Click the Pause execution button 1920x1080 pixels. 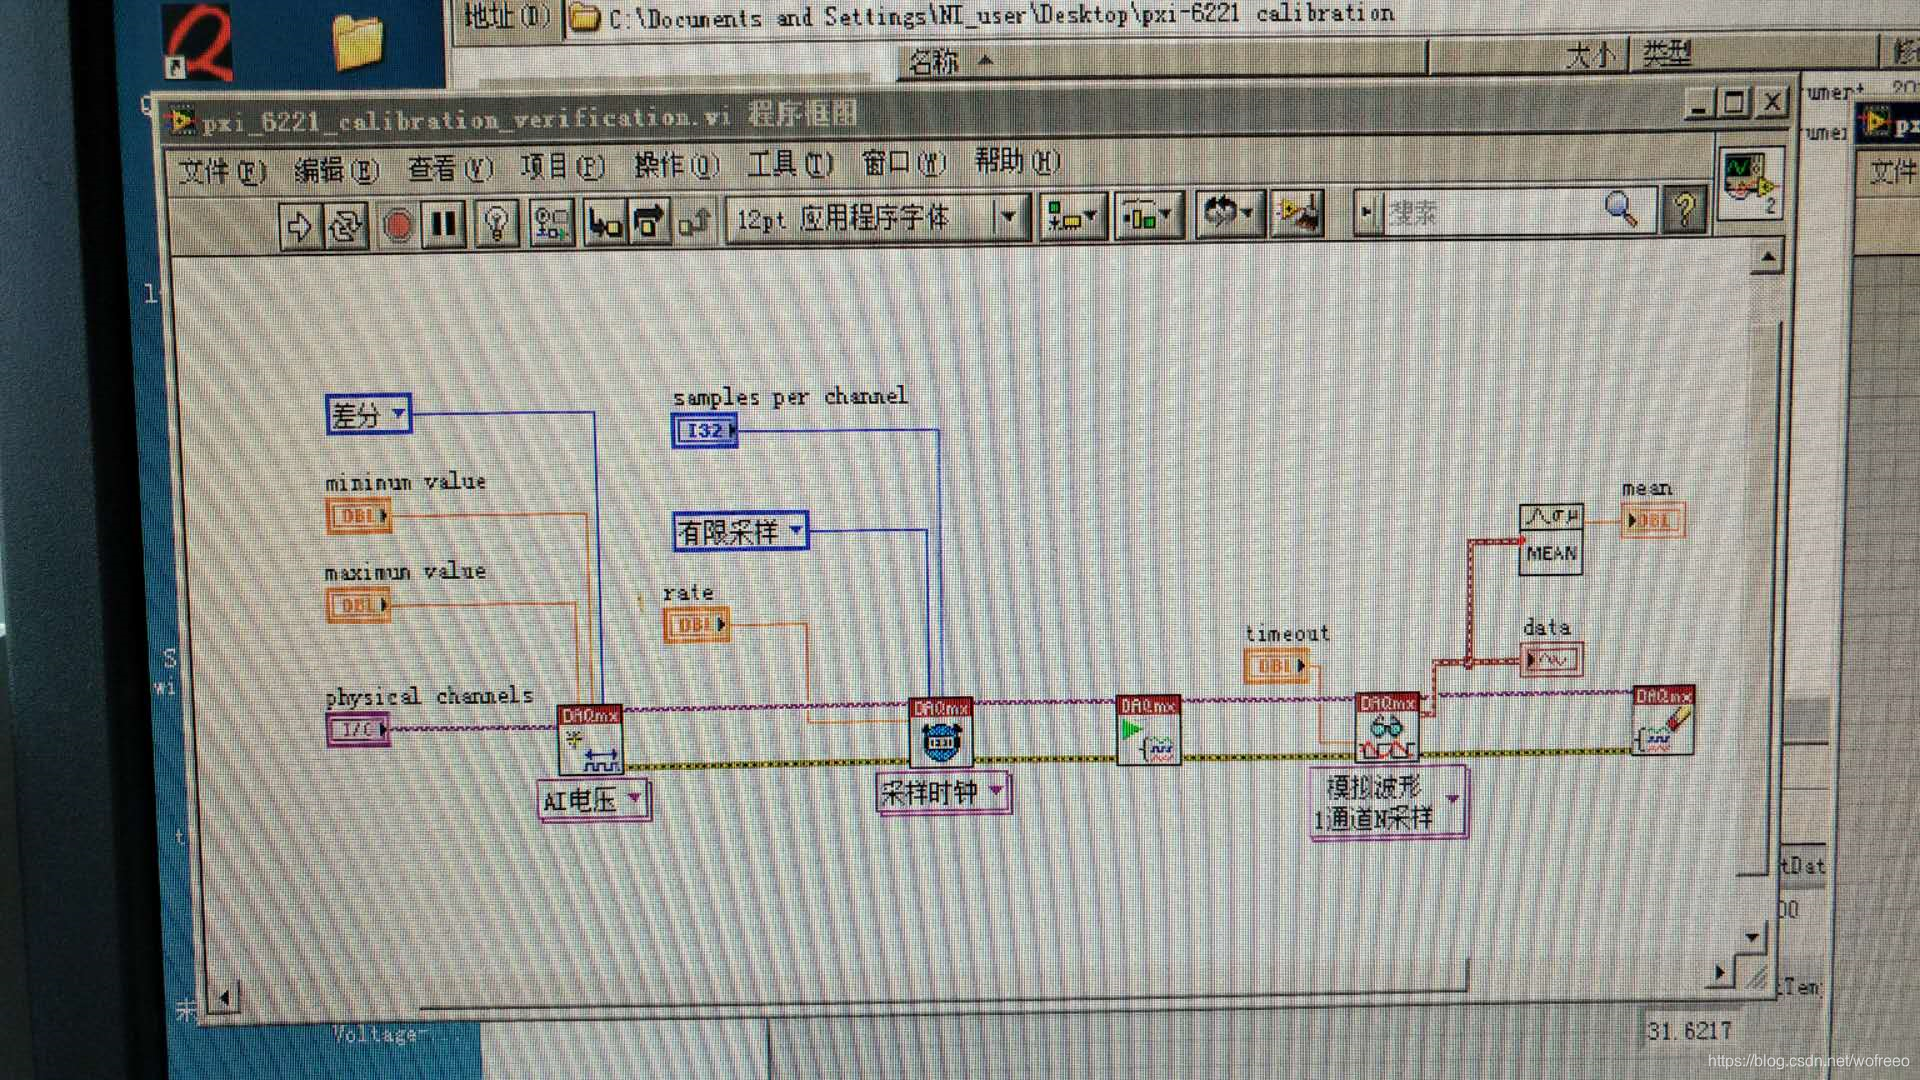[444, 224]
